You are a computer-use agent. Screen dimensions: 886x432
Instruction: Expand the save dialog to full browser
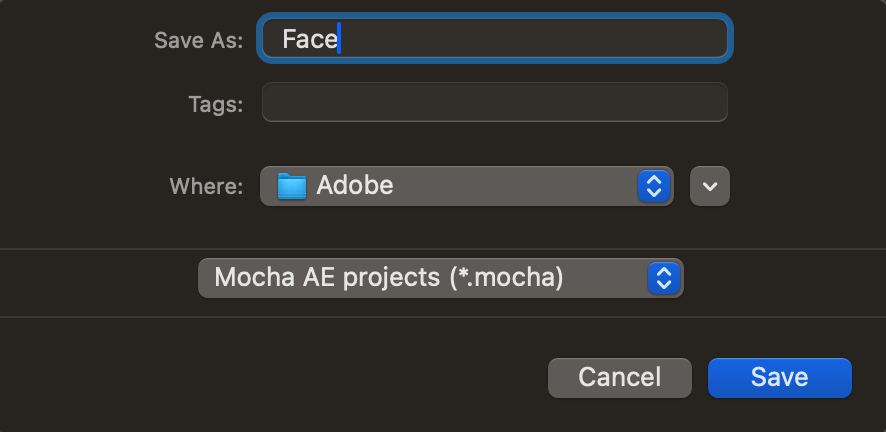[x=710, y=186]
